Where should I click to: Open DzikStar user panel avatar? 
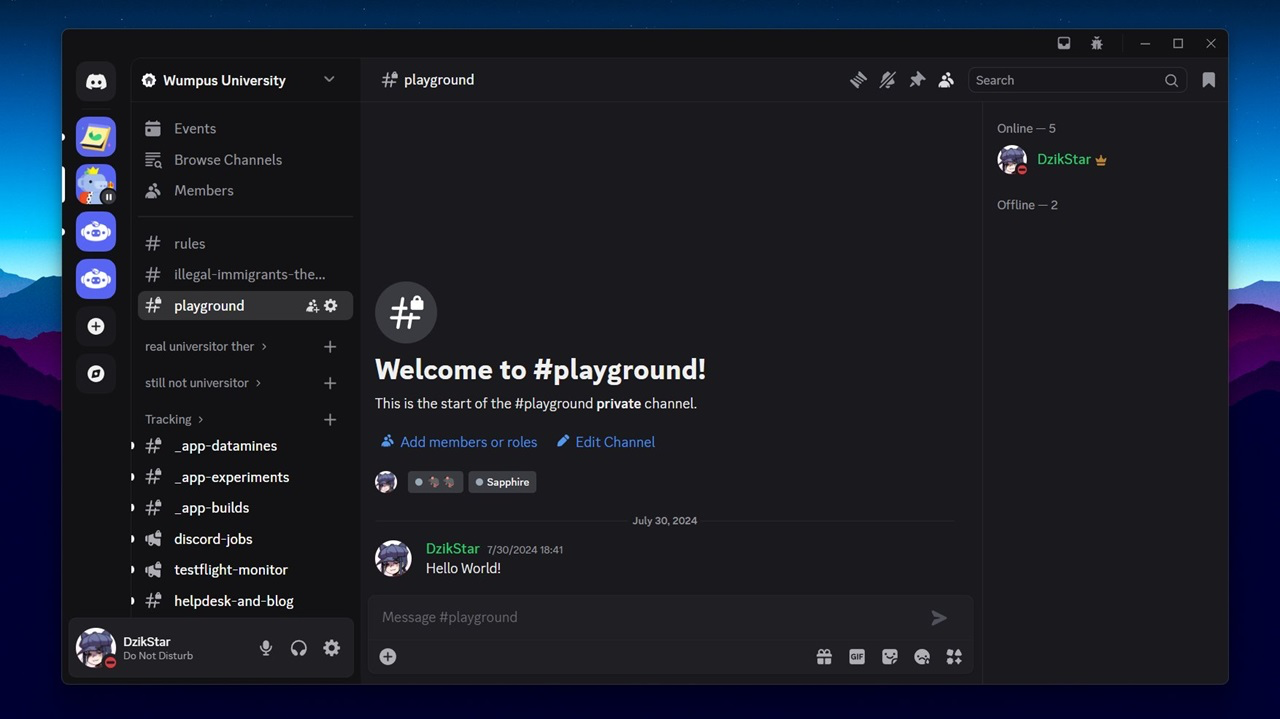[96, 648]
